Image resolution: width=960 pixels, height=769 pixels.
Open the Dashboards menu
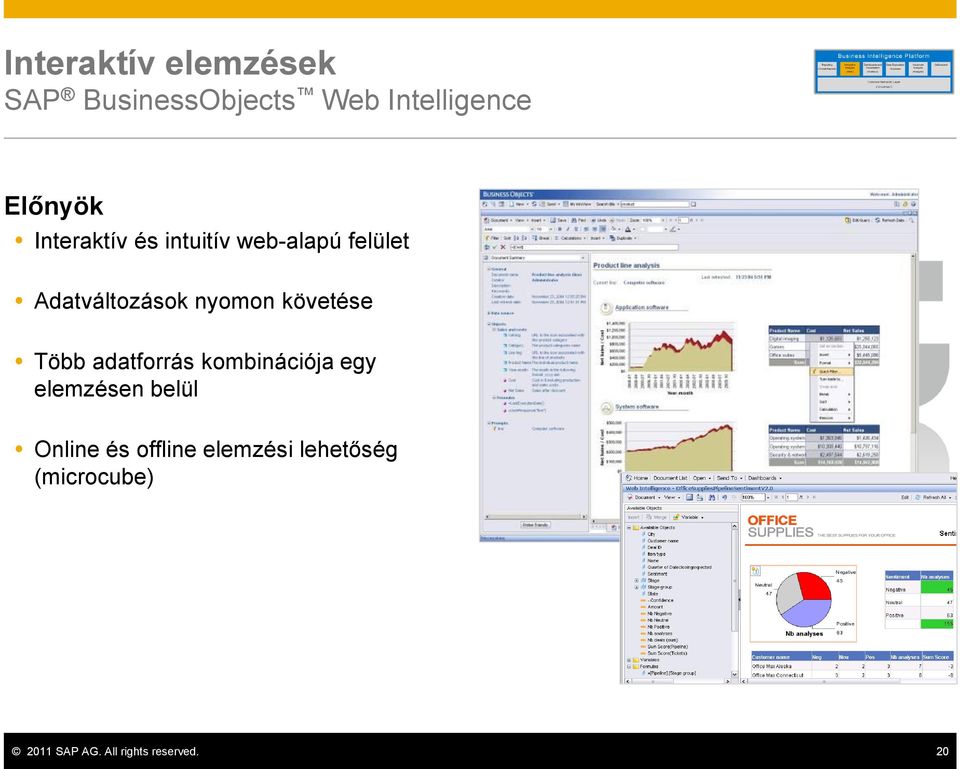pos(764,478)
